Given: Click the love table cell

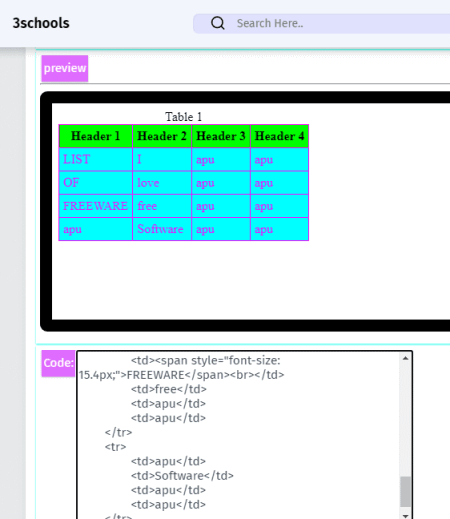Looking at the screenshot, I should 162,183.
